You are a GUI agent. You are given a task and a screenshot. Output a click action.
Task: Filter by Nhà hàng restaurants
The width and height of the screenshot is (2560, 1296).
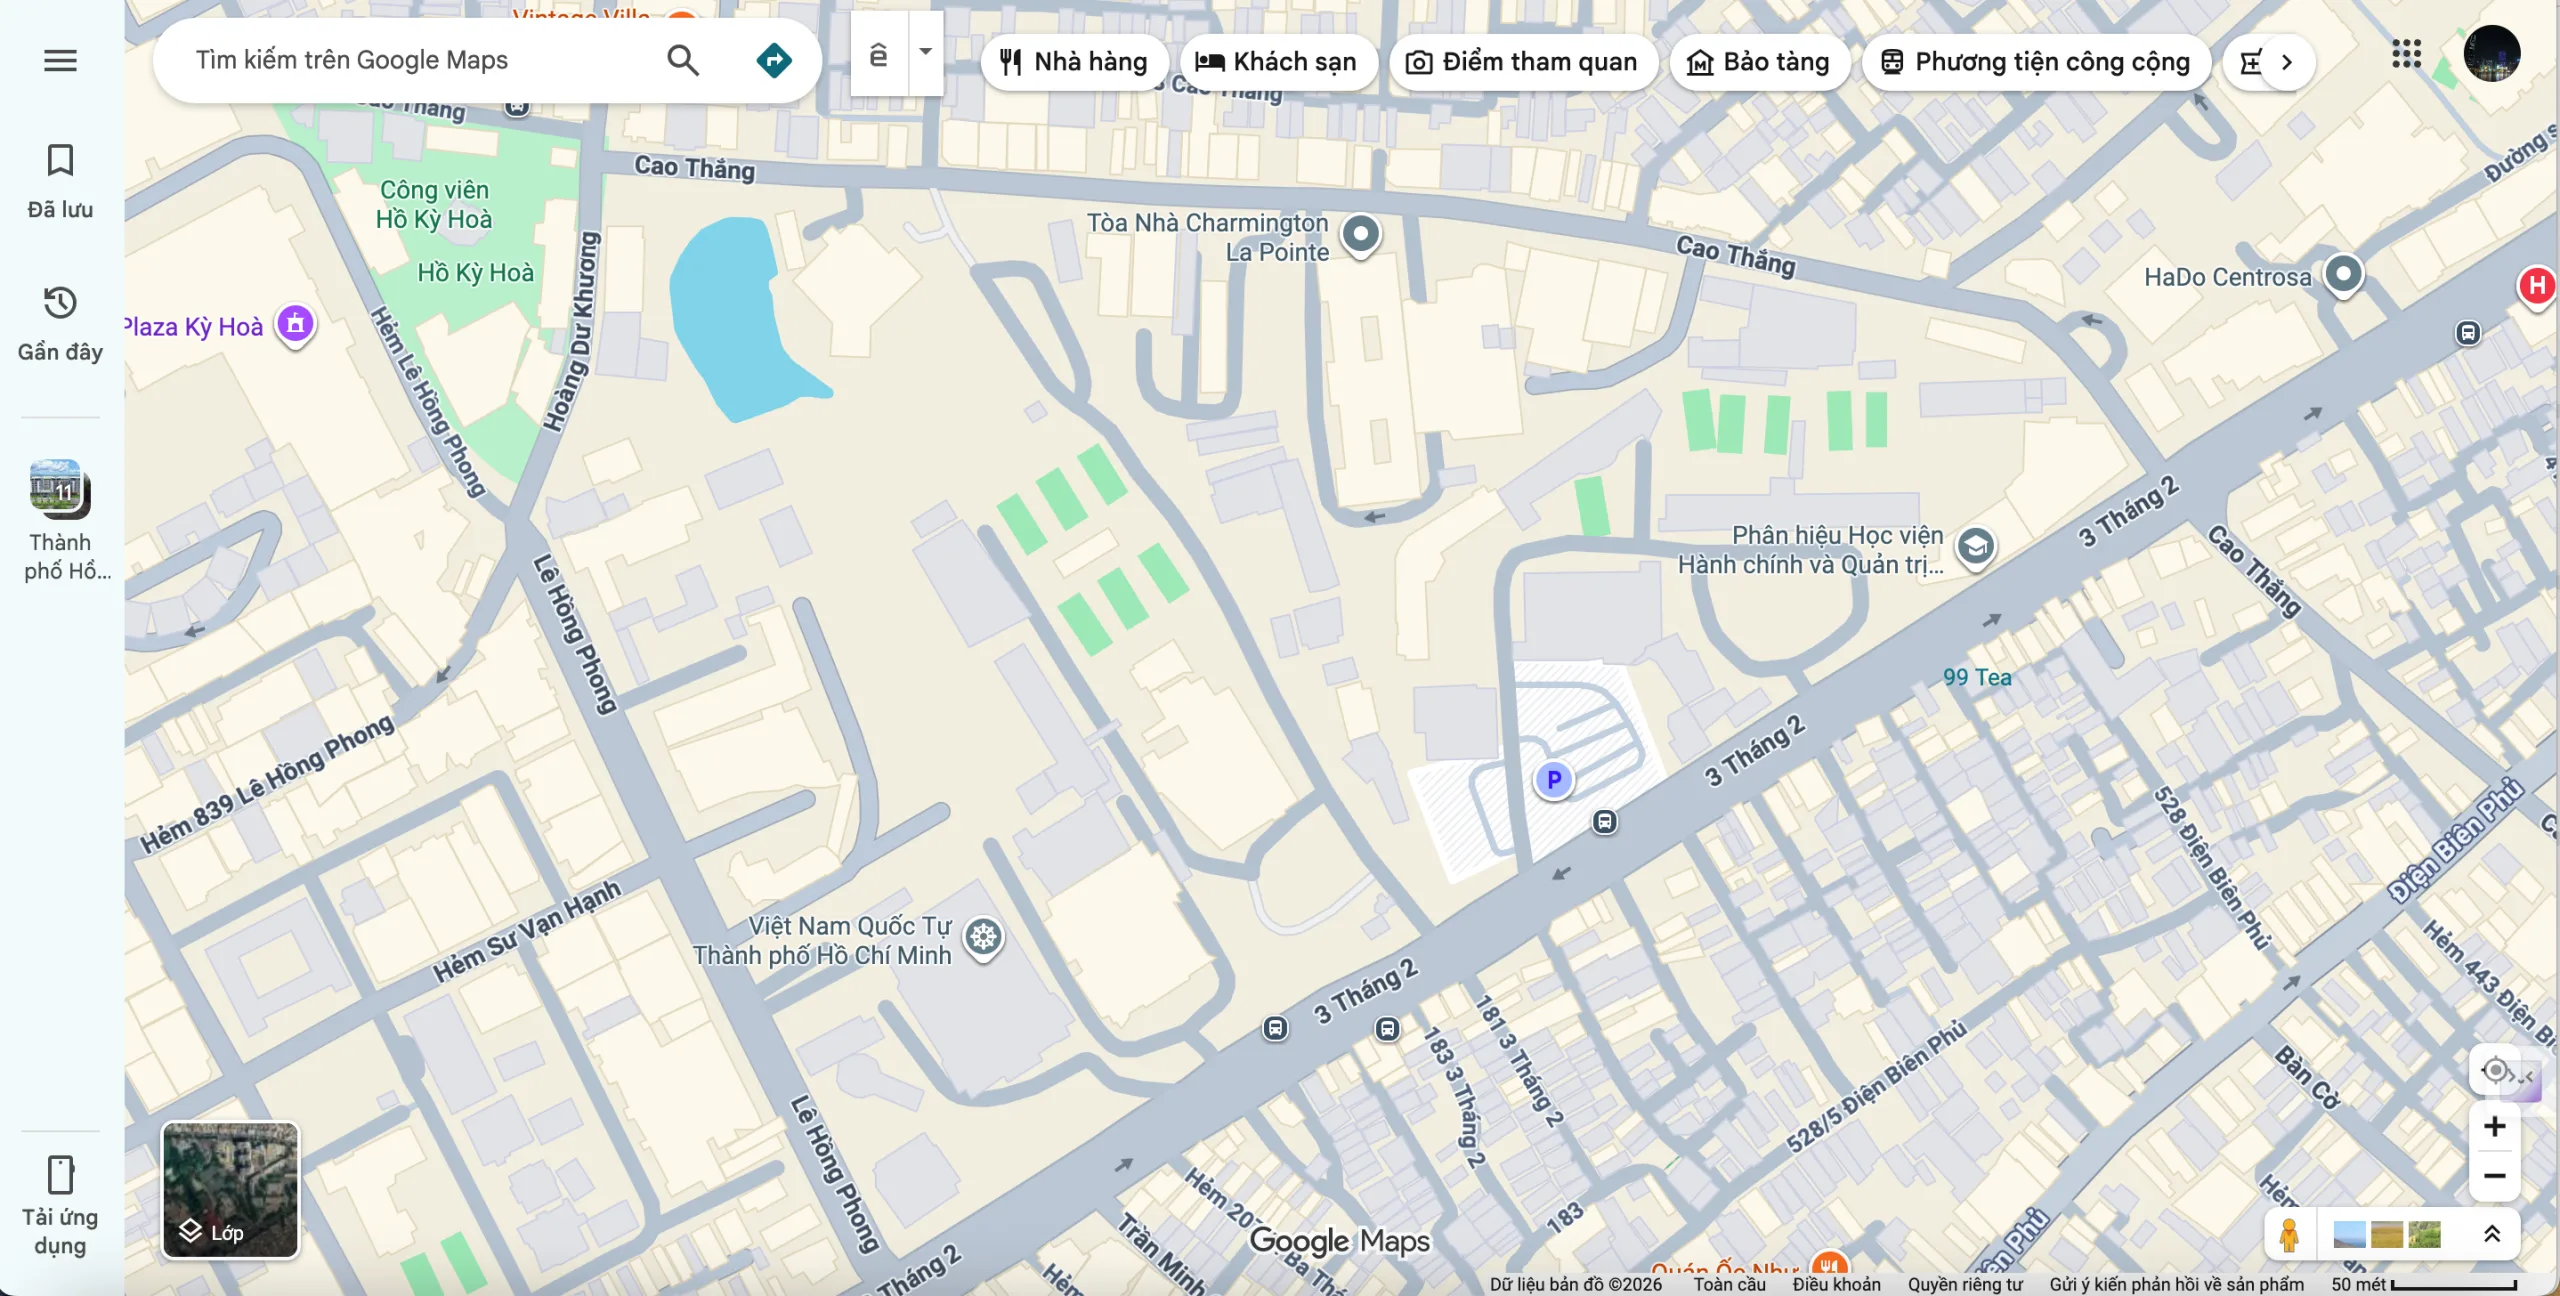pyautogui.click(x=1074, y=62)
